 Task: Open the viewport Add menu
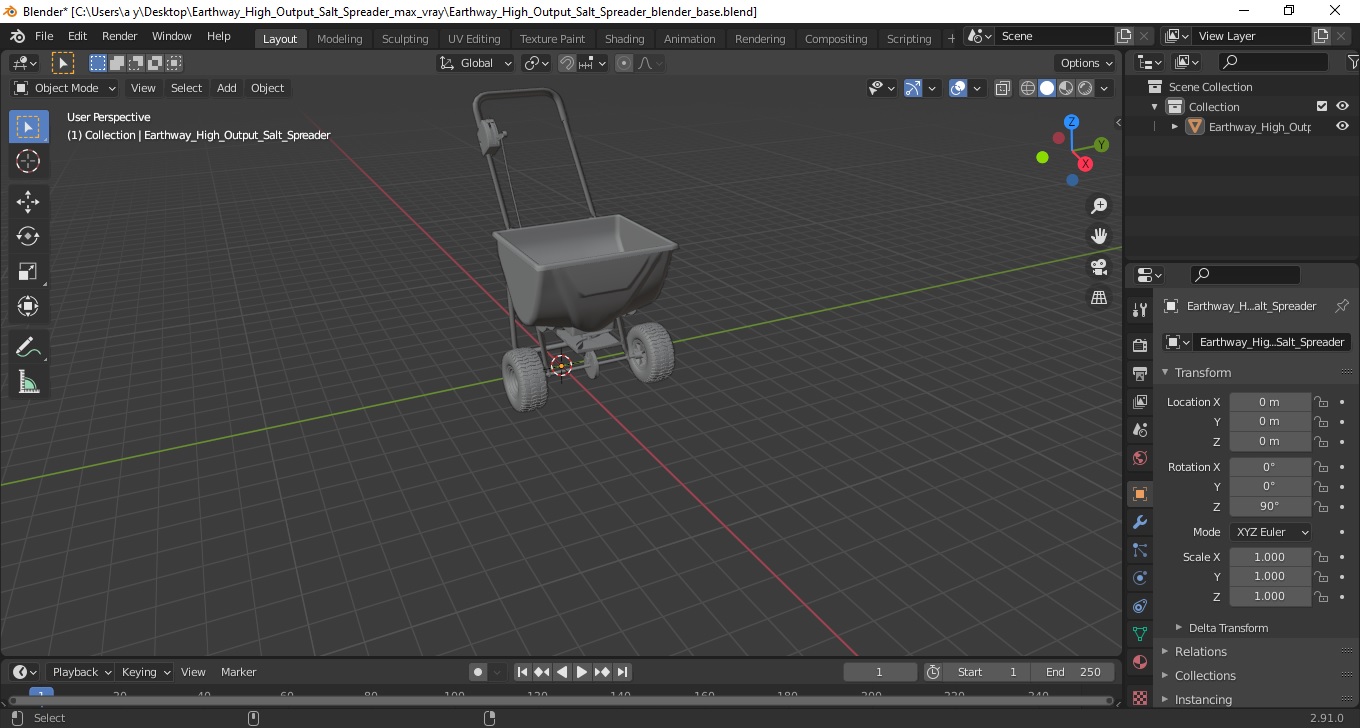click(x=227, y=88)
